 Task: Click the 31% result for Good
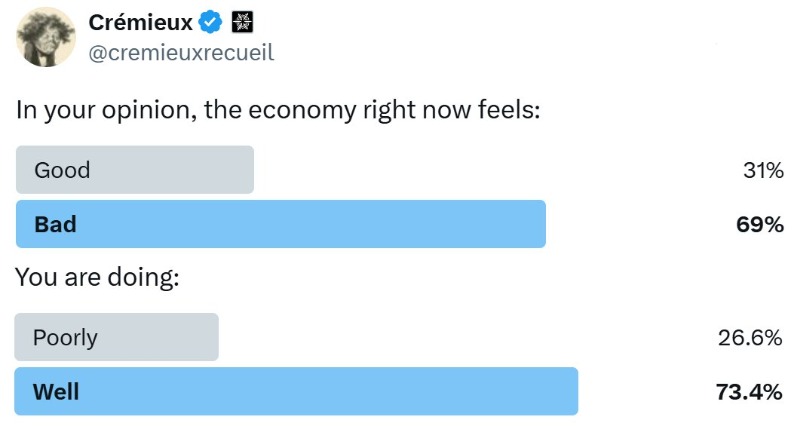[762, 171]
